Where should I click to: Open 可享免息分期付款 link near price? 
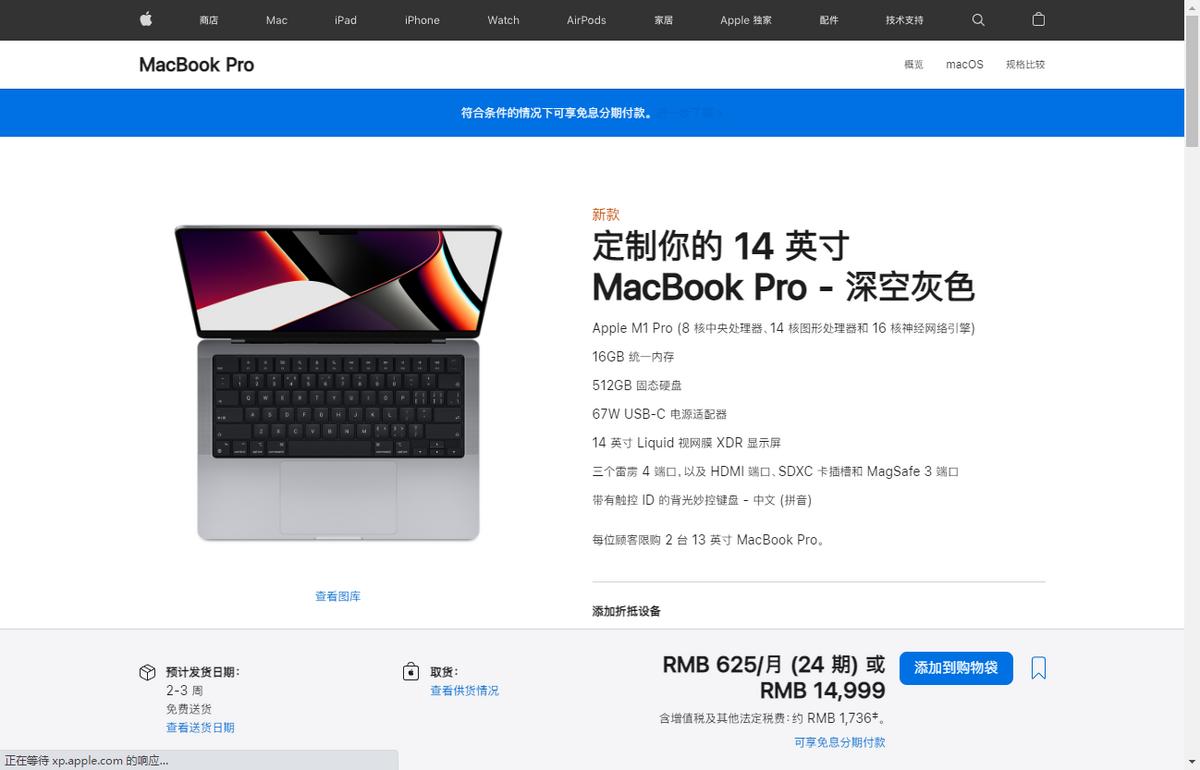tap(840, 742)
